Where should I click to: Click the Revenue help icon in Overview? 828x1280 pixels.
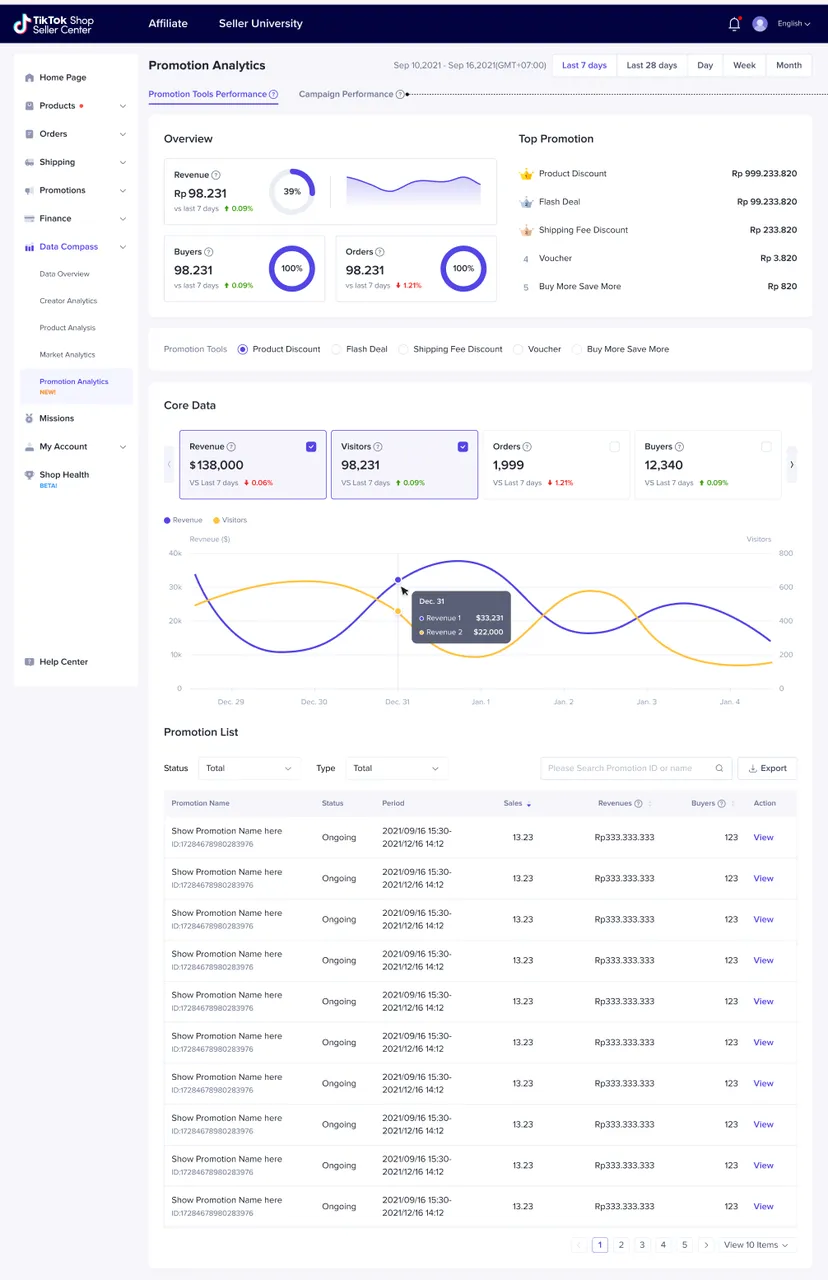(216, 175)
